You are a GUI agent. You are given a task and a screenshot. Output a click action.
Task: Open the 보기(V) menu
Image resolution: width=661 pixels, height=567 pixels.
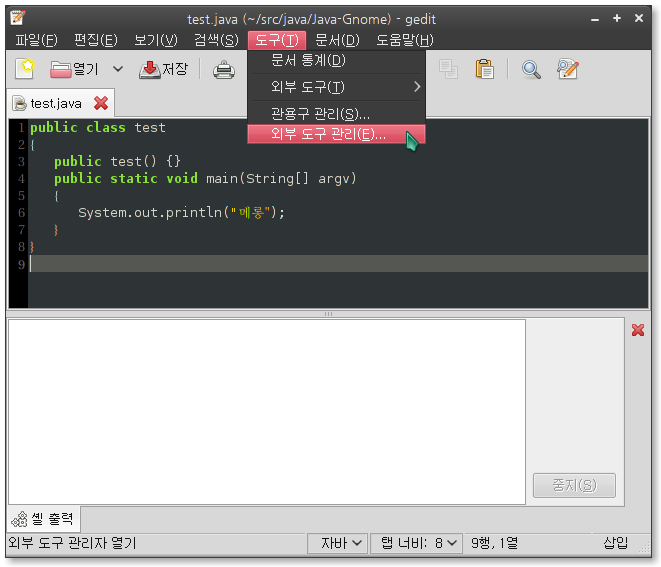(156, 40)
